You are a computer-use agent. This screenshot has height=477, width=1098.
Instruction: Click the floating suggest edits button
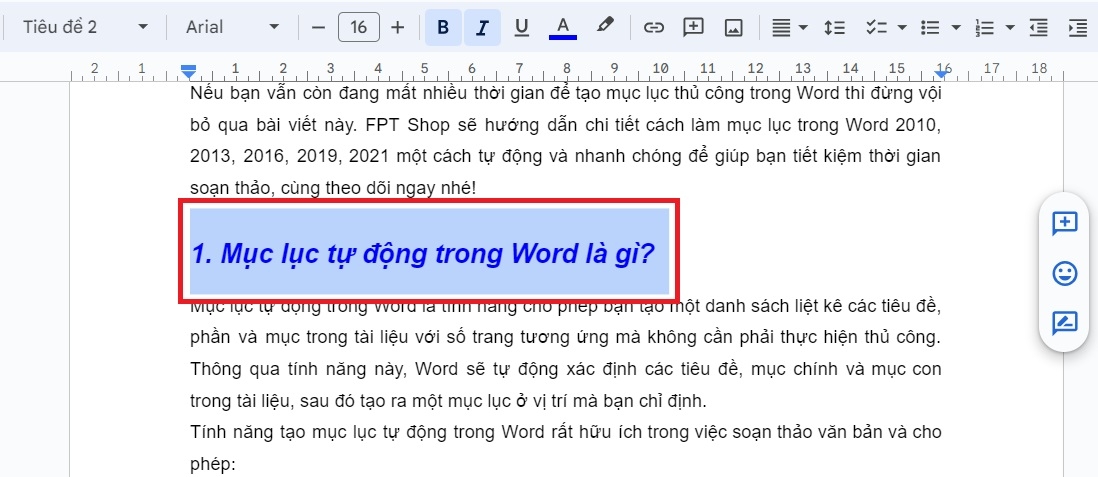pos(1064,323)
